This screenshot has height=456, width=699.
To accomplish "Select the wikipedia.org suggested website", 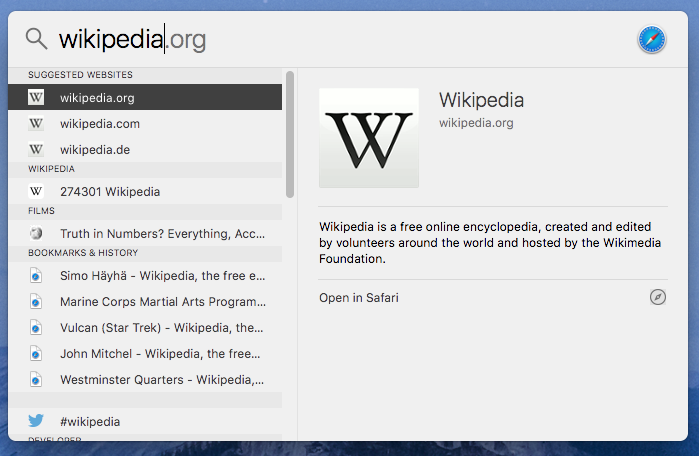I will pos(145,97).
